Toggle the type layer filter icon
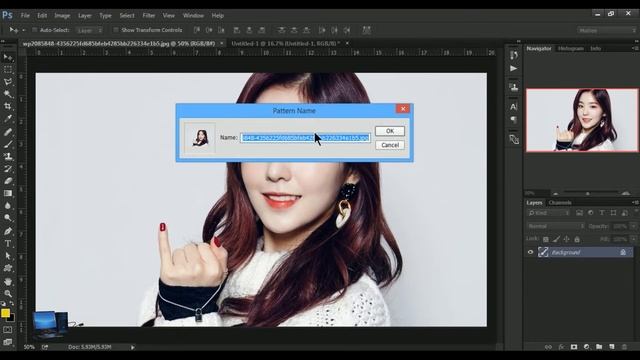This screenshot has height=360, width=640. point(602,213)
